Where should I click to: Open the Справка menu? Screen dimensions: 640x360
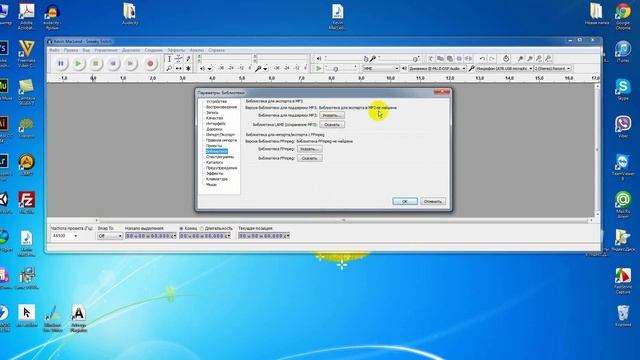click(216, 50)
